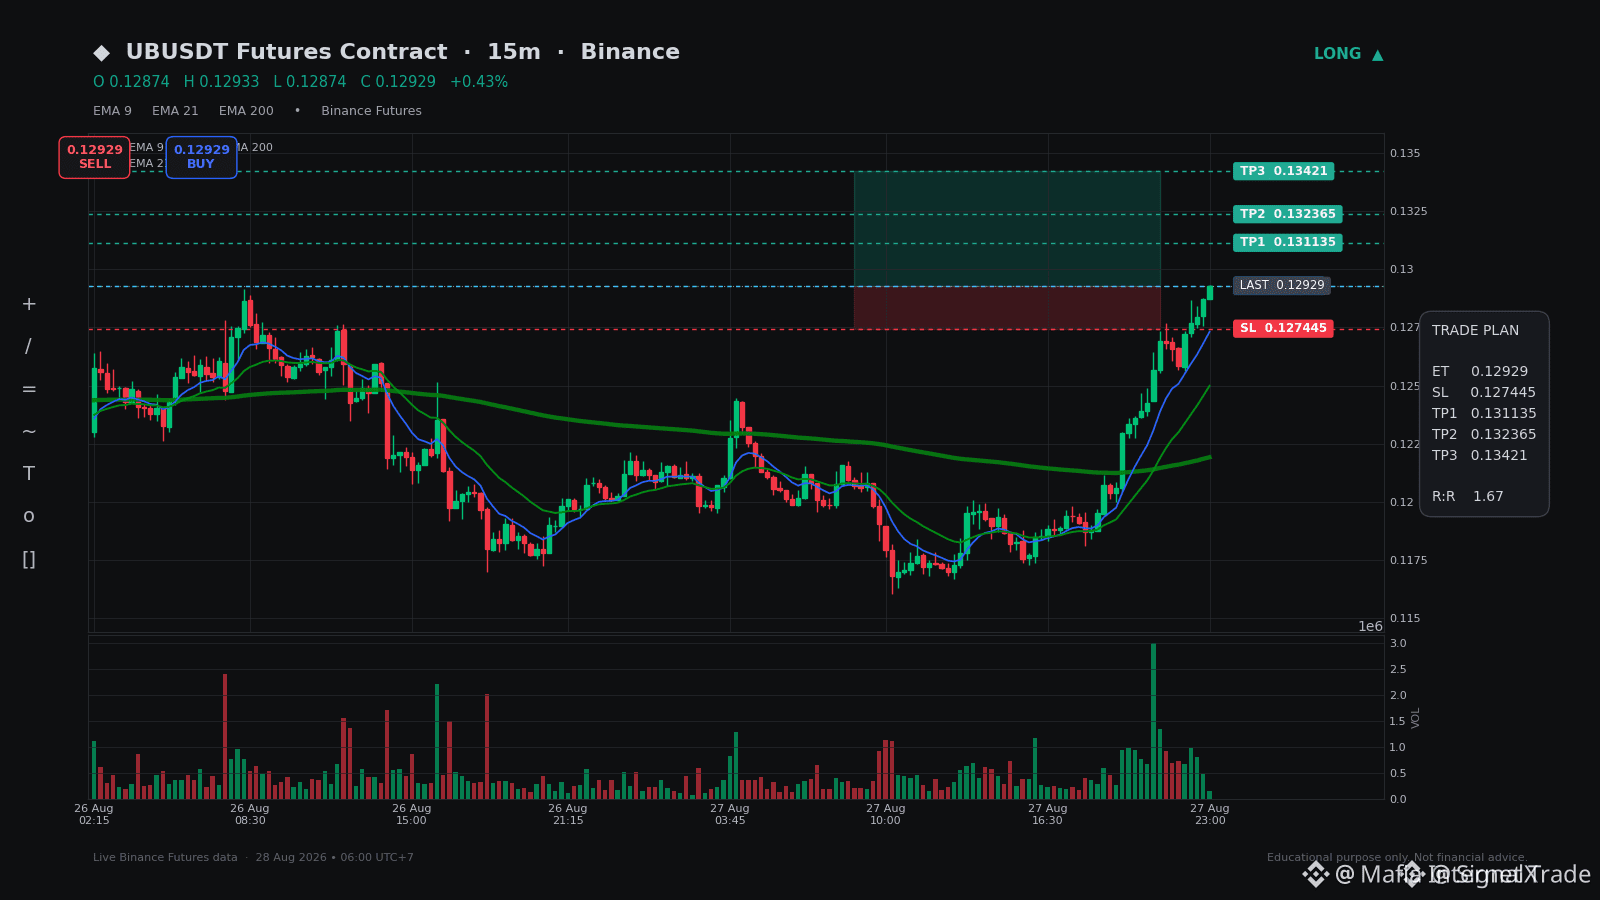The width and height of the screenshot is (1600, 900).
Task: Click the '26 Aug 02:15' time axis label
Action: coord(94,814)
